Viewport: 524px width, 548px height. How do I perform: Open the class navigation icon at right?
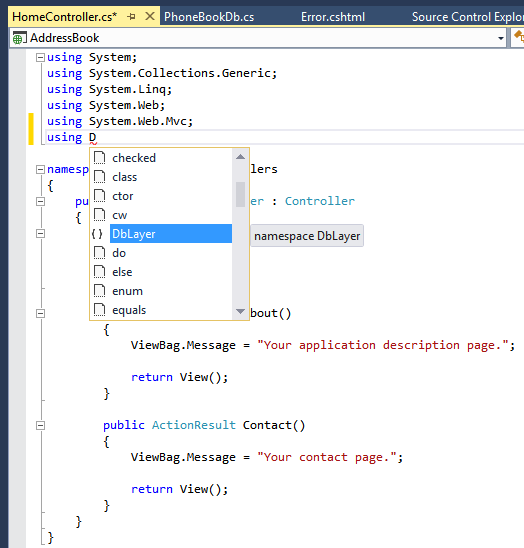point(518,37)
